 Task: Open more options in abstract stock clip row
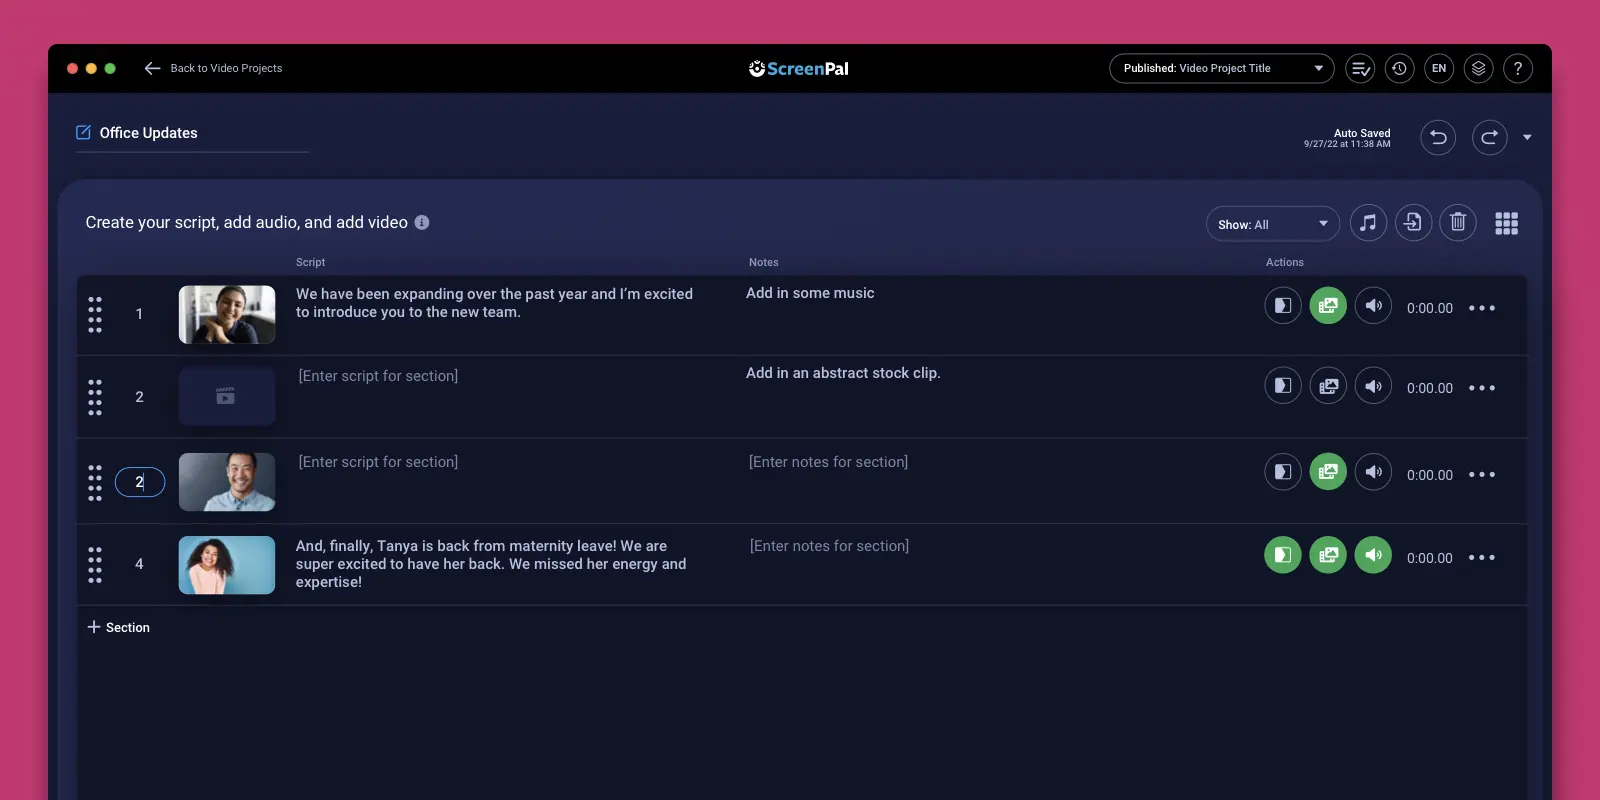(1482, 388)
